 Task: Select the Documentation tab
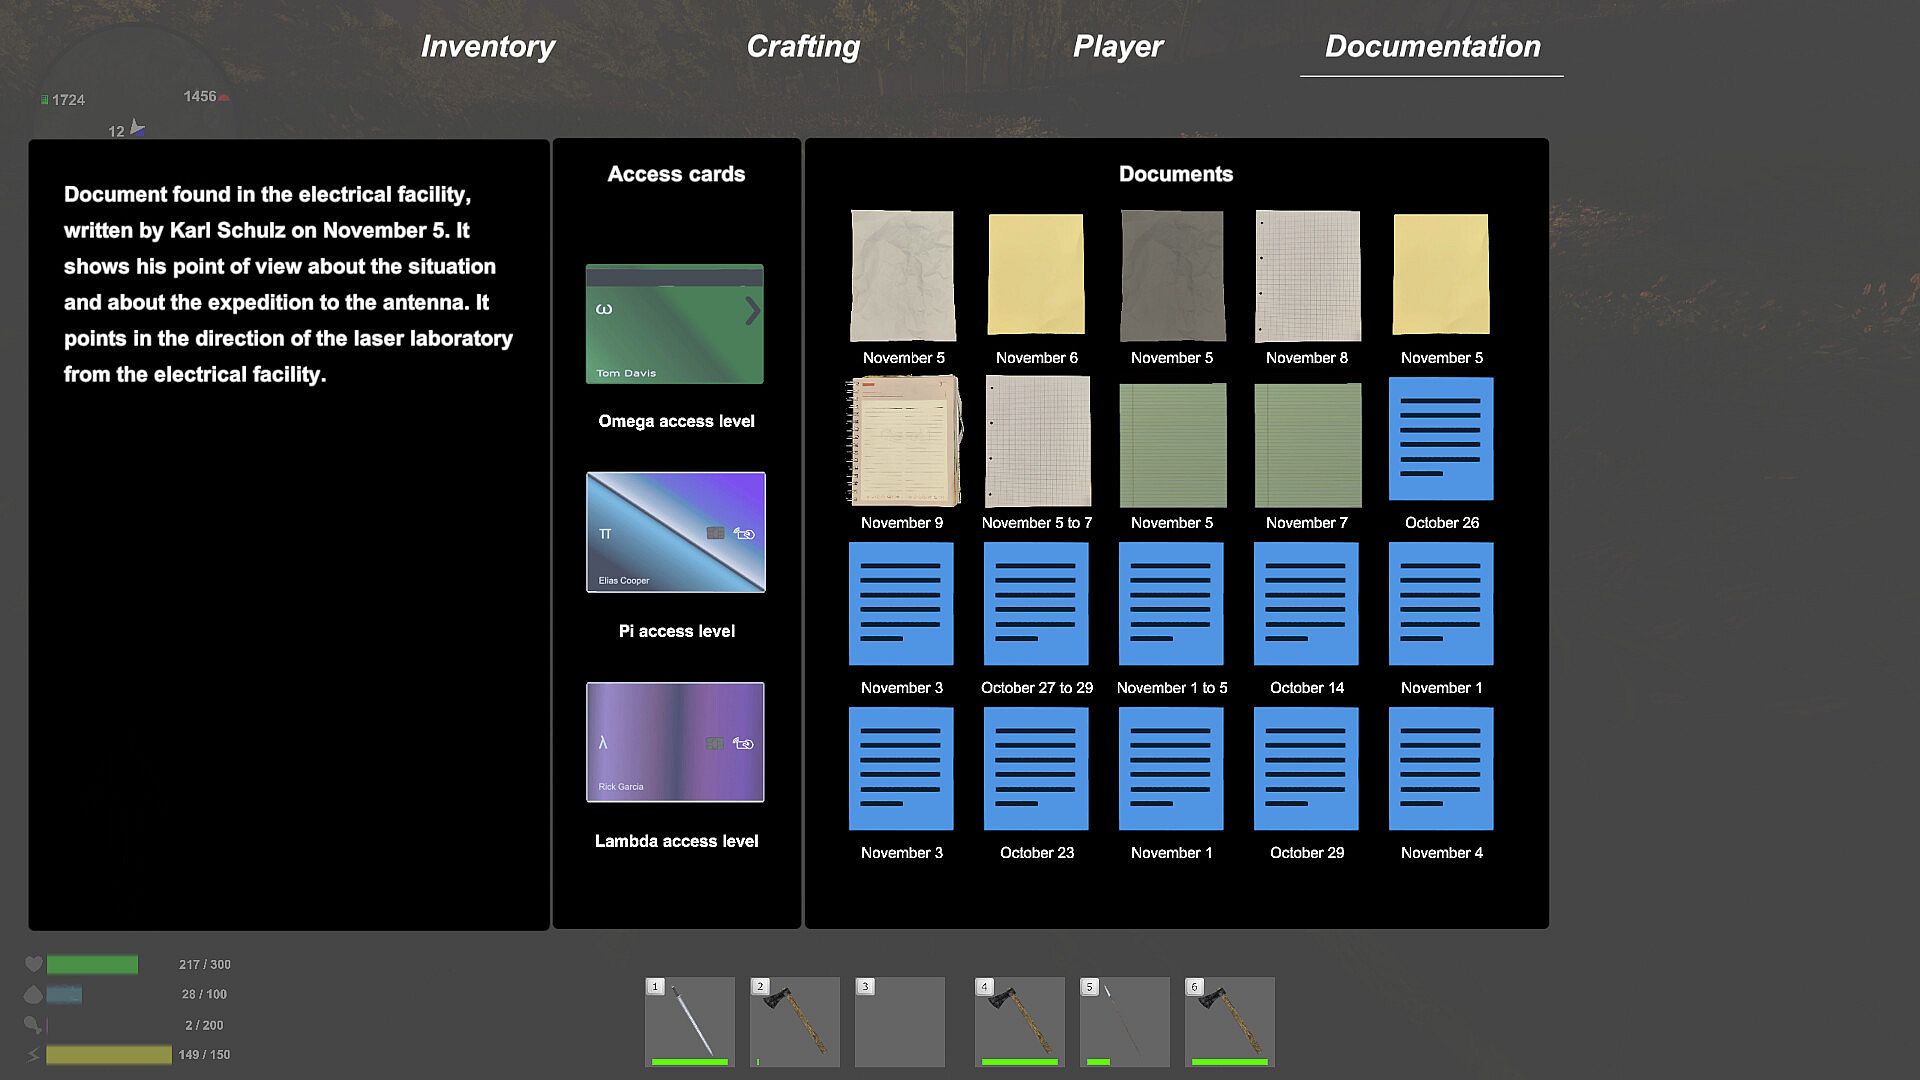pyautogui.click(x=1432, y=46)
